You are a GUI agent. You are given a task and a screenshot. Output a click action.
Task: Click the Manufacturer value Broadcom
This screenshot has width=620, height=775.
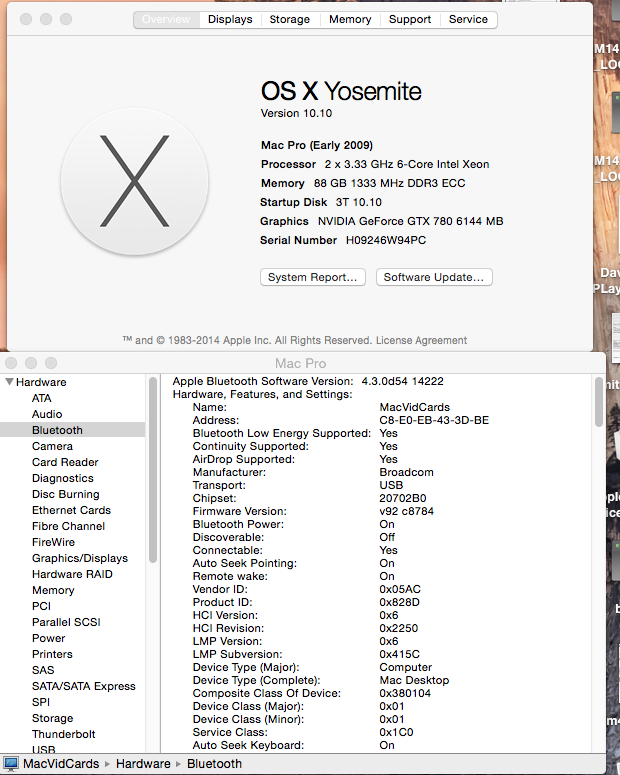tap(406, 472)
